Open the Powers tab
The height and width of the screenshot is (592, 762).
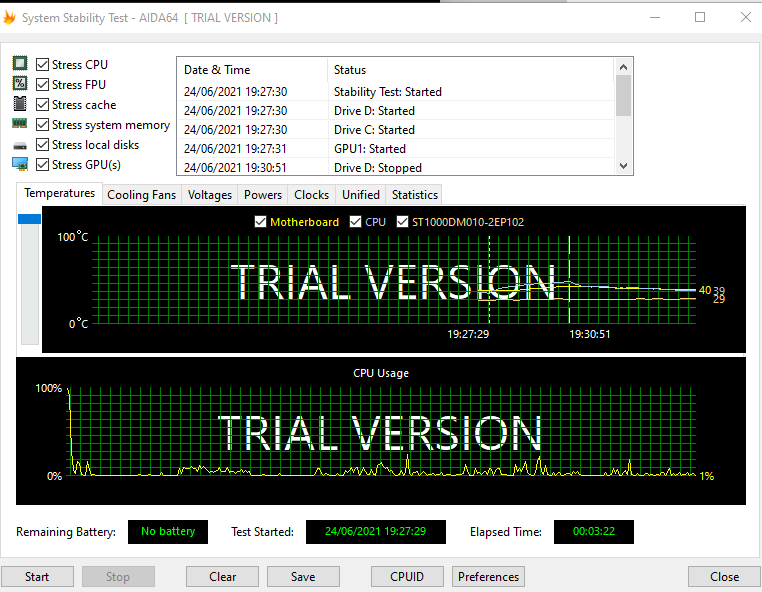pyautogui.click(x=263, y=195)
